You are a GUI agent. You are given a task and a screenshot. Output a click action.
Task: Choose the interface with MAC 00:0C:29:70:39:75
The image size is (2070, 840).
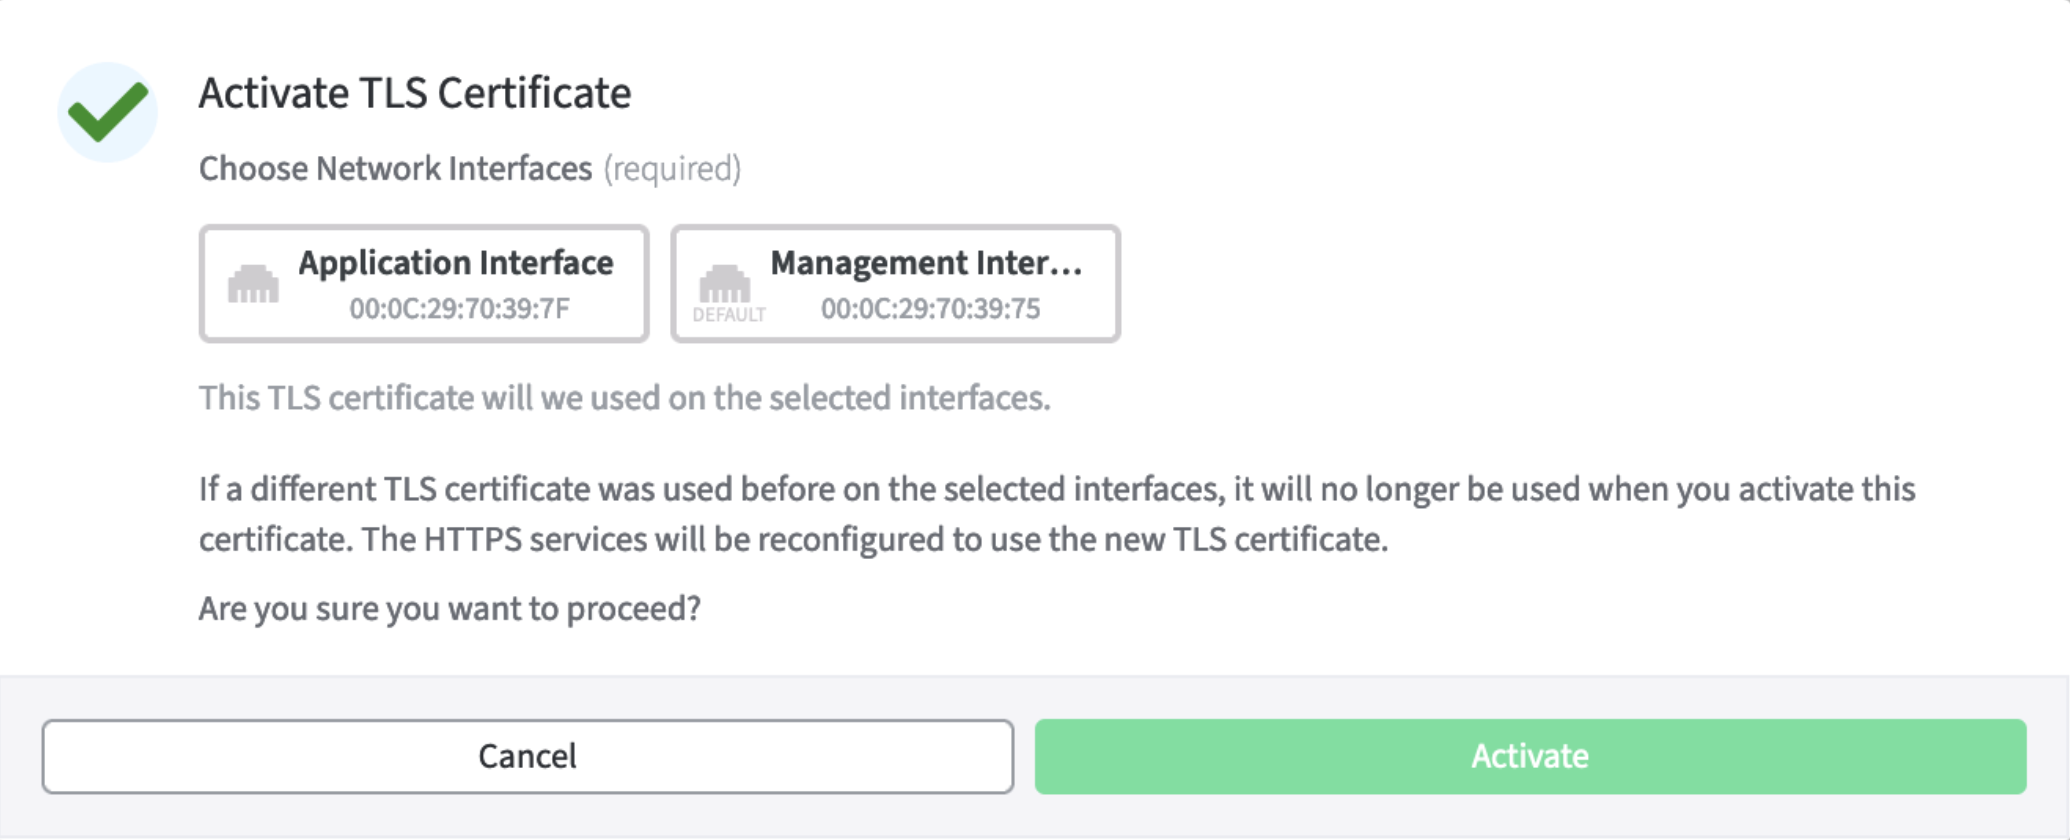[930, 309]
